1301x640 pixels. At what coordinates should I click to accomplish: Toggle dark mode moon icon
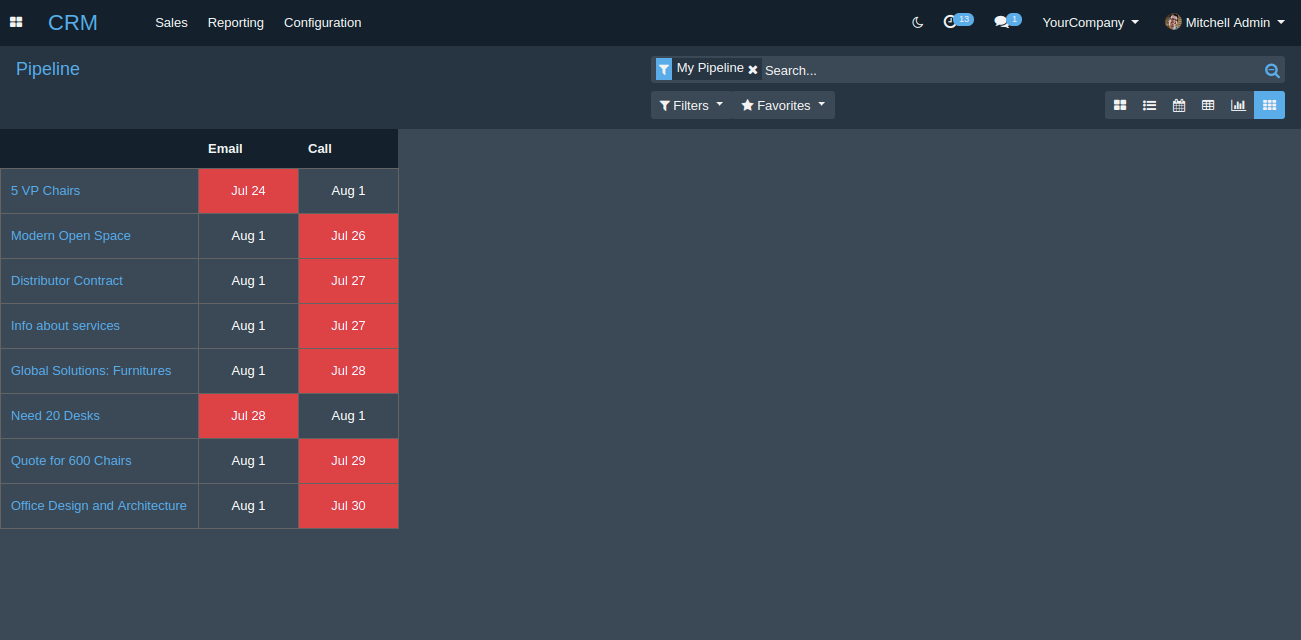[x=918, y=22]
